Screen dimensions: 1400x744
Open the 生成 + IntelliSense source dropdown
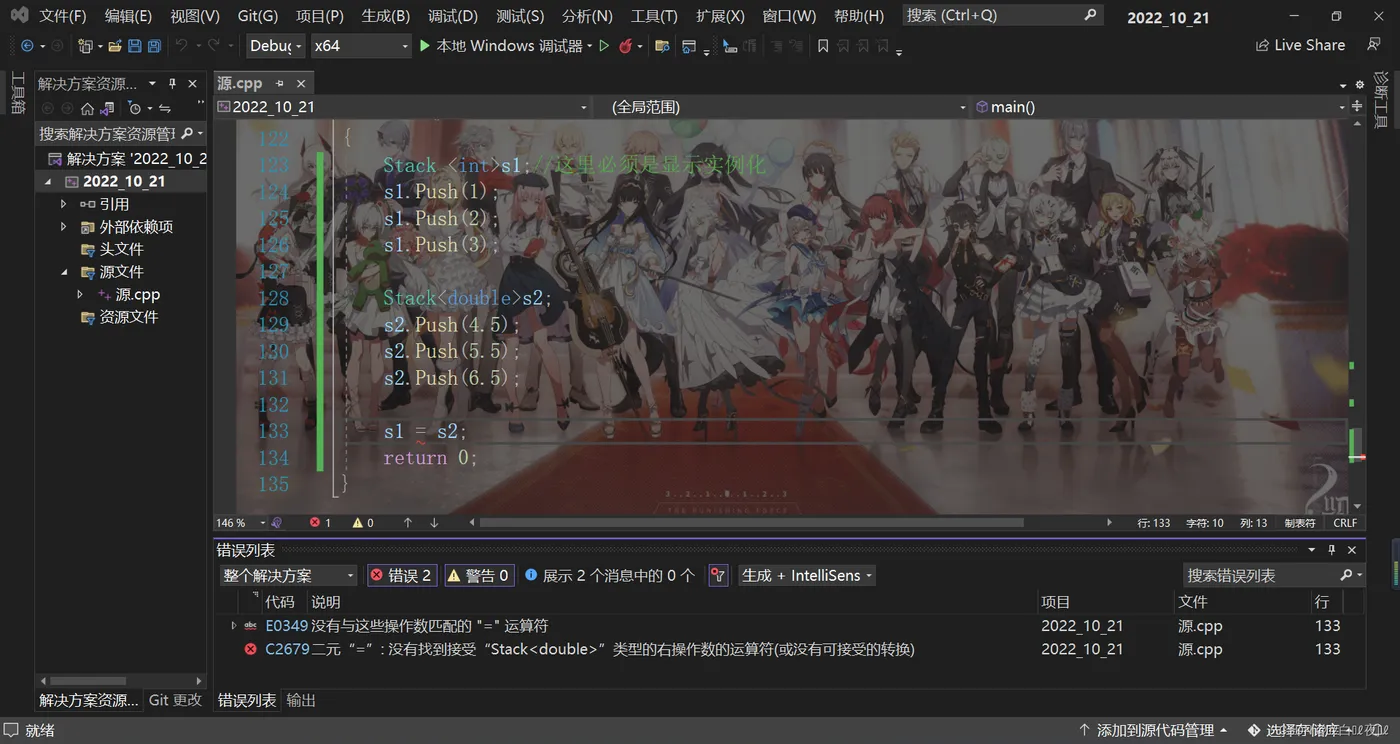(x=806, y=576)
